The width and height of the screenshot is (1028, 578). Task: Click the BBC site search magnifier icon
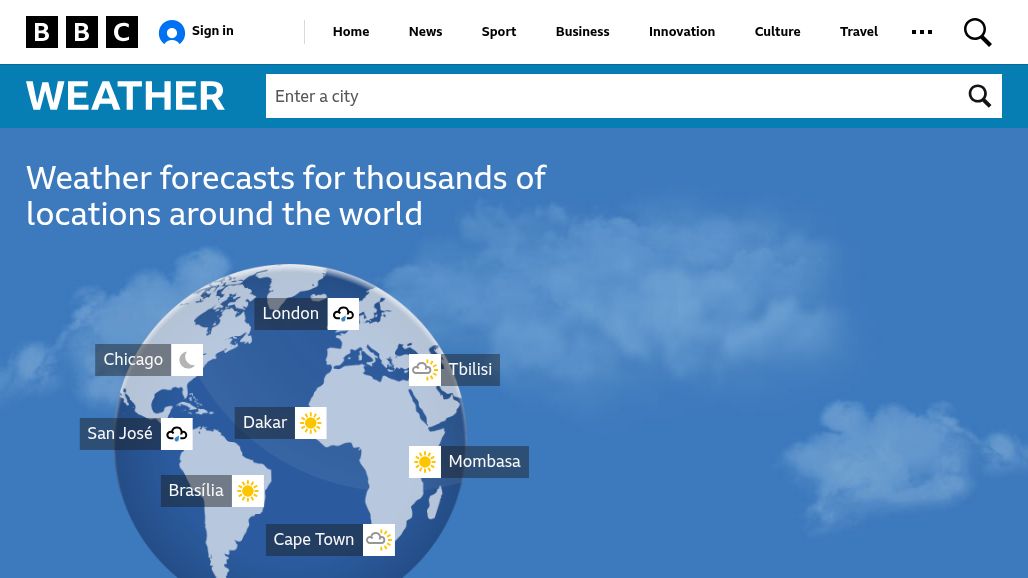977,32
